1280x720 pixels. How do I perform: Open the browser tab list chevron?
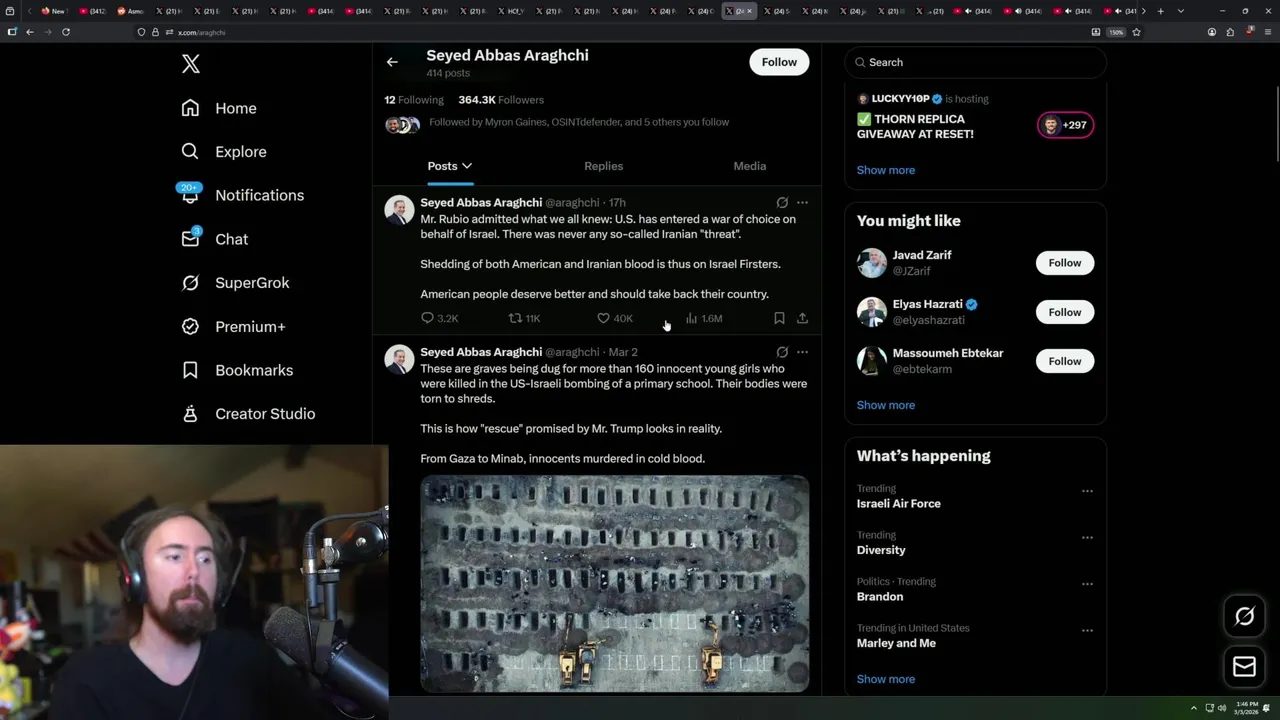[x=1181, y=11]
